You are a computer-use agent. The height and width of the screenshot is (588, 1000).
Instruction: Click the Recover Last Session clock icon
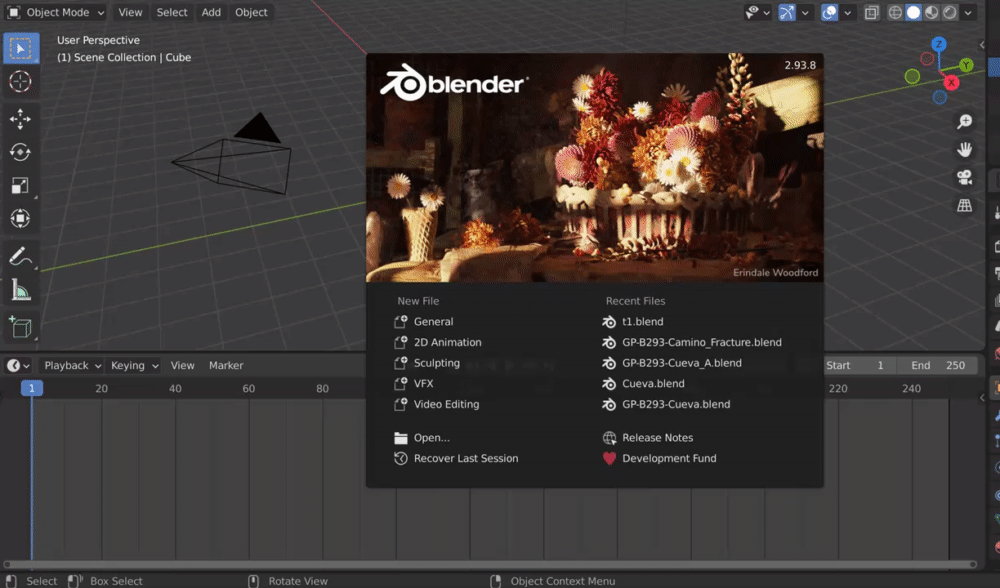point(401,459)
